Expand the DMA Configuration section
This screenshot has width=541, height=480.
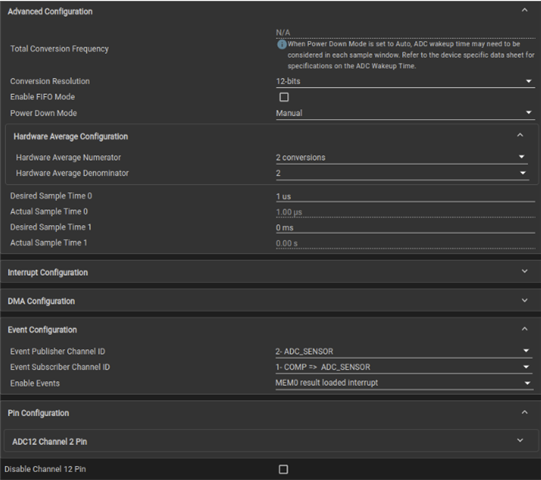524,300
